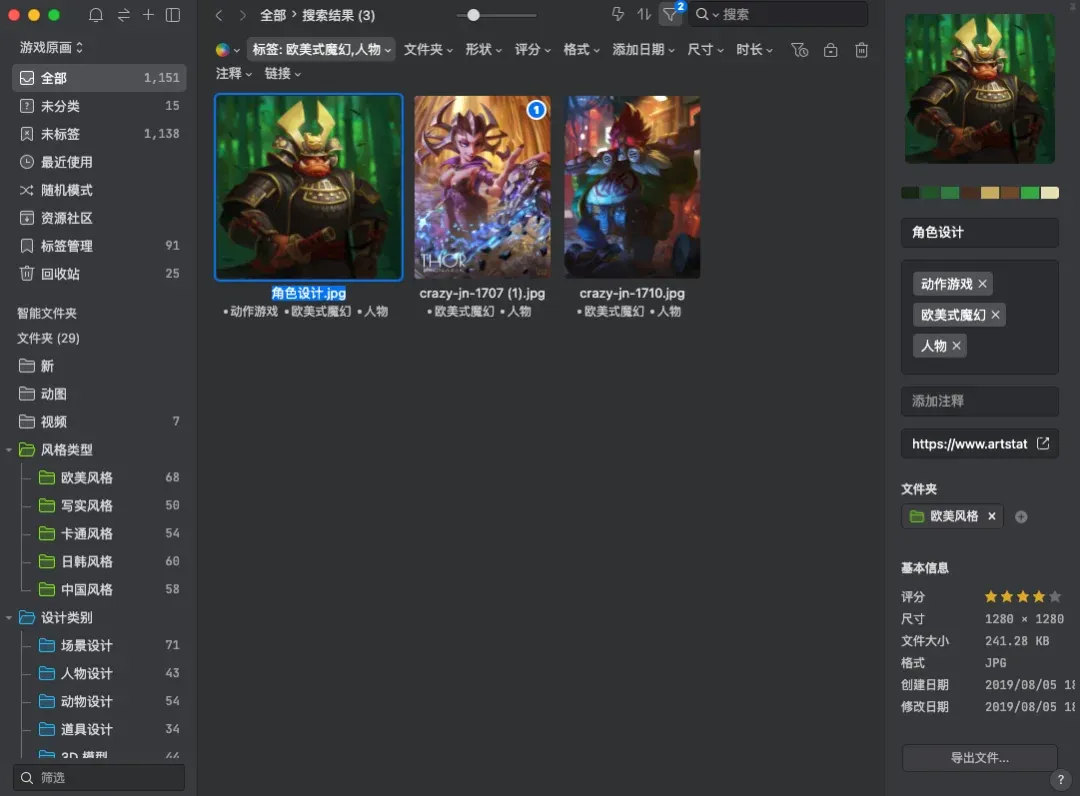
Task: Remove the 欧美式魔幻 tag
Action: tap(995, 315)
